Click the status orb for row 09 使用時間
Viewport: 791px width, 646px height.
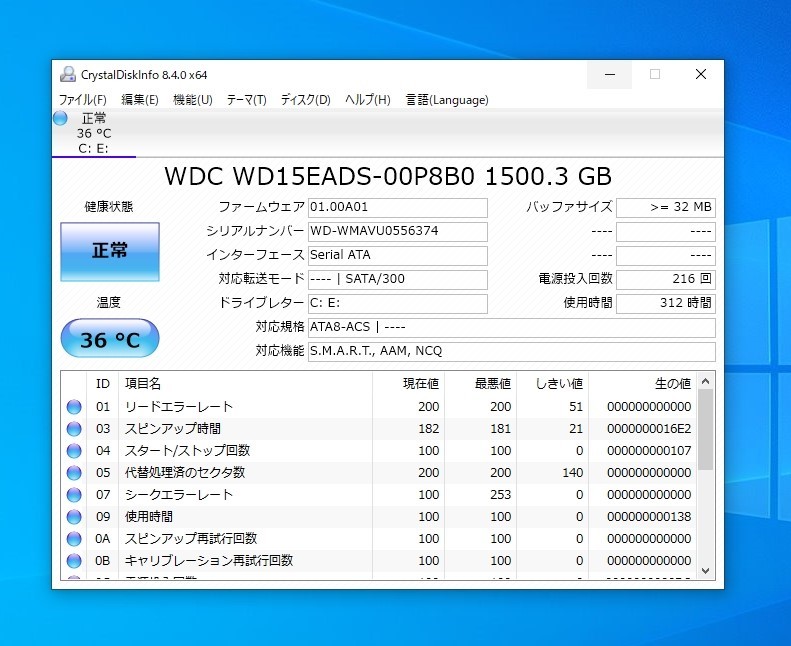pyautogui.click(x=74, y=516)
